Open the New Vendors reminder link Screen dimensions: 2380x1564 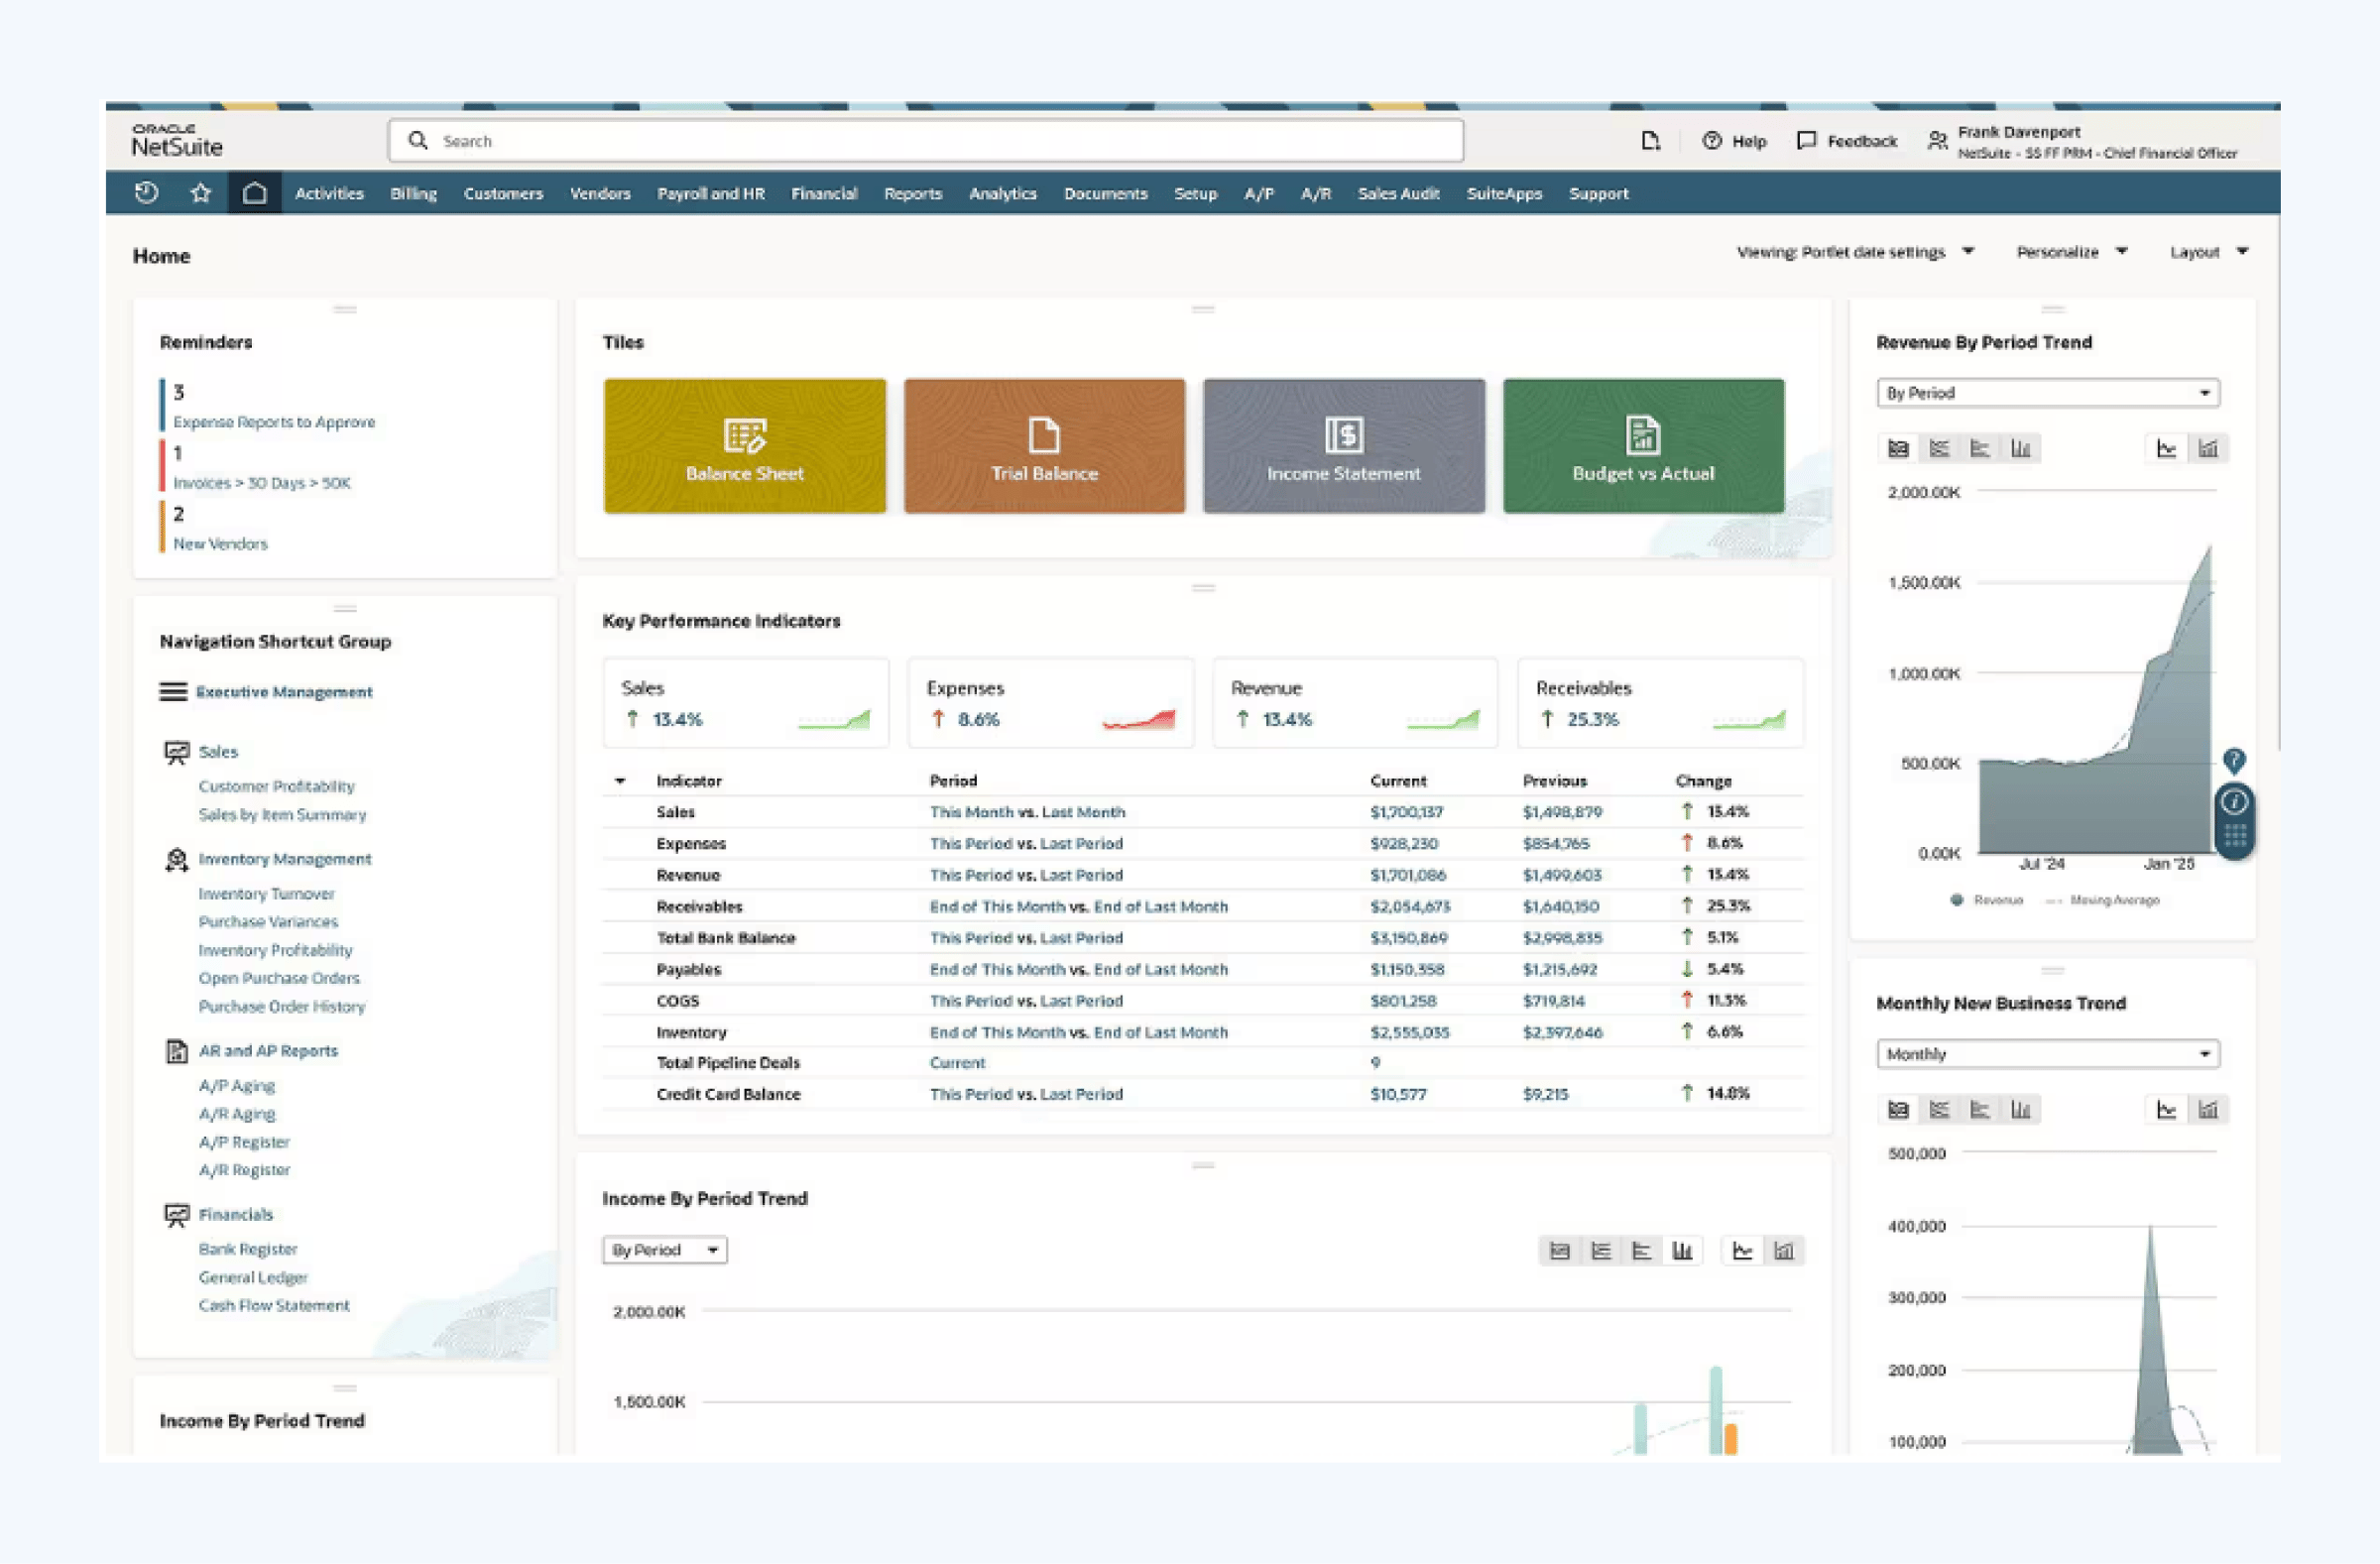pyautogui.click(x=221, y=545)
